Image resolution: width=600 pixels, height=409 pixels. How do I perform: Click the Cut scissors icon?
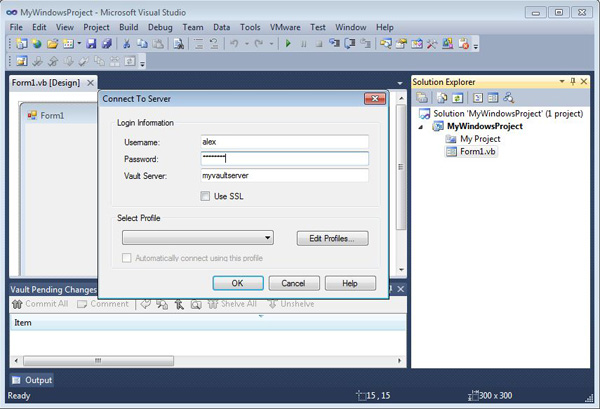coord(127,45)
